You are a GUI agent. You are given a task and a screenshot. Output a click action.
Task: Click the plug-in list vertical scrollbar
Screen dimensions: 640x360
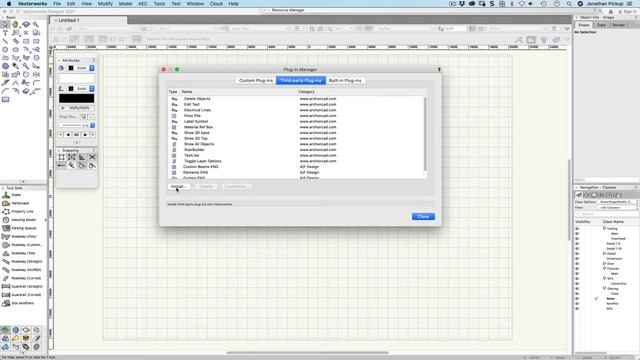click(x=425, y=134)
